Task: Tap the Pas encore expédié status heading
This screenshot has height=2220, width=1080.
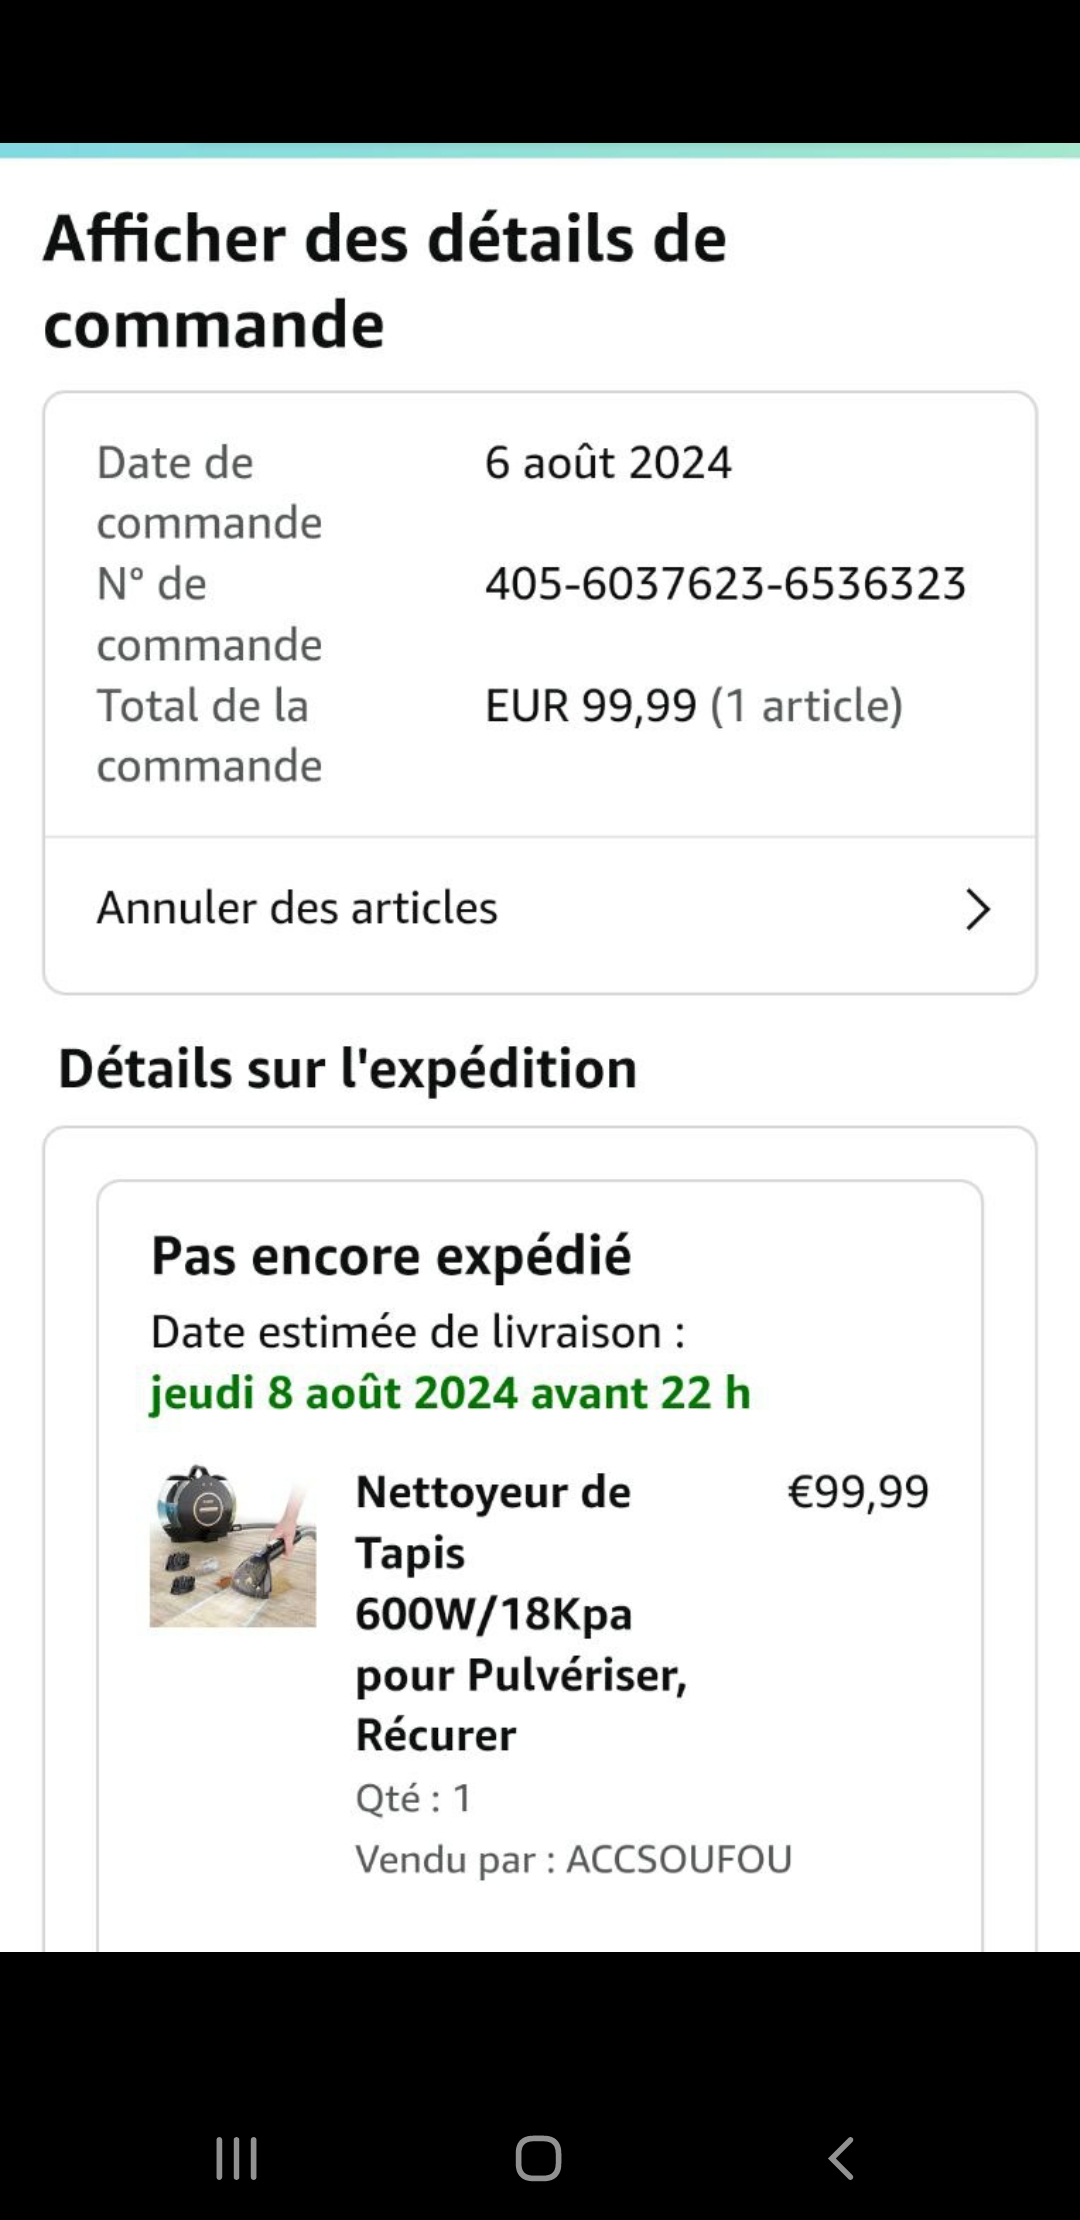Action: [x=391, y=1256]
